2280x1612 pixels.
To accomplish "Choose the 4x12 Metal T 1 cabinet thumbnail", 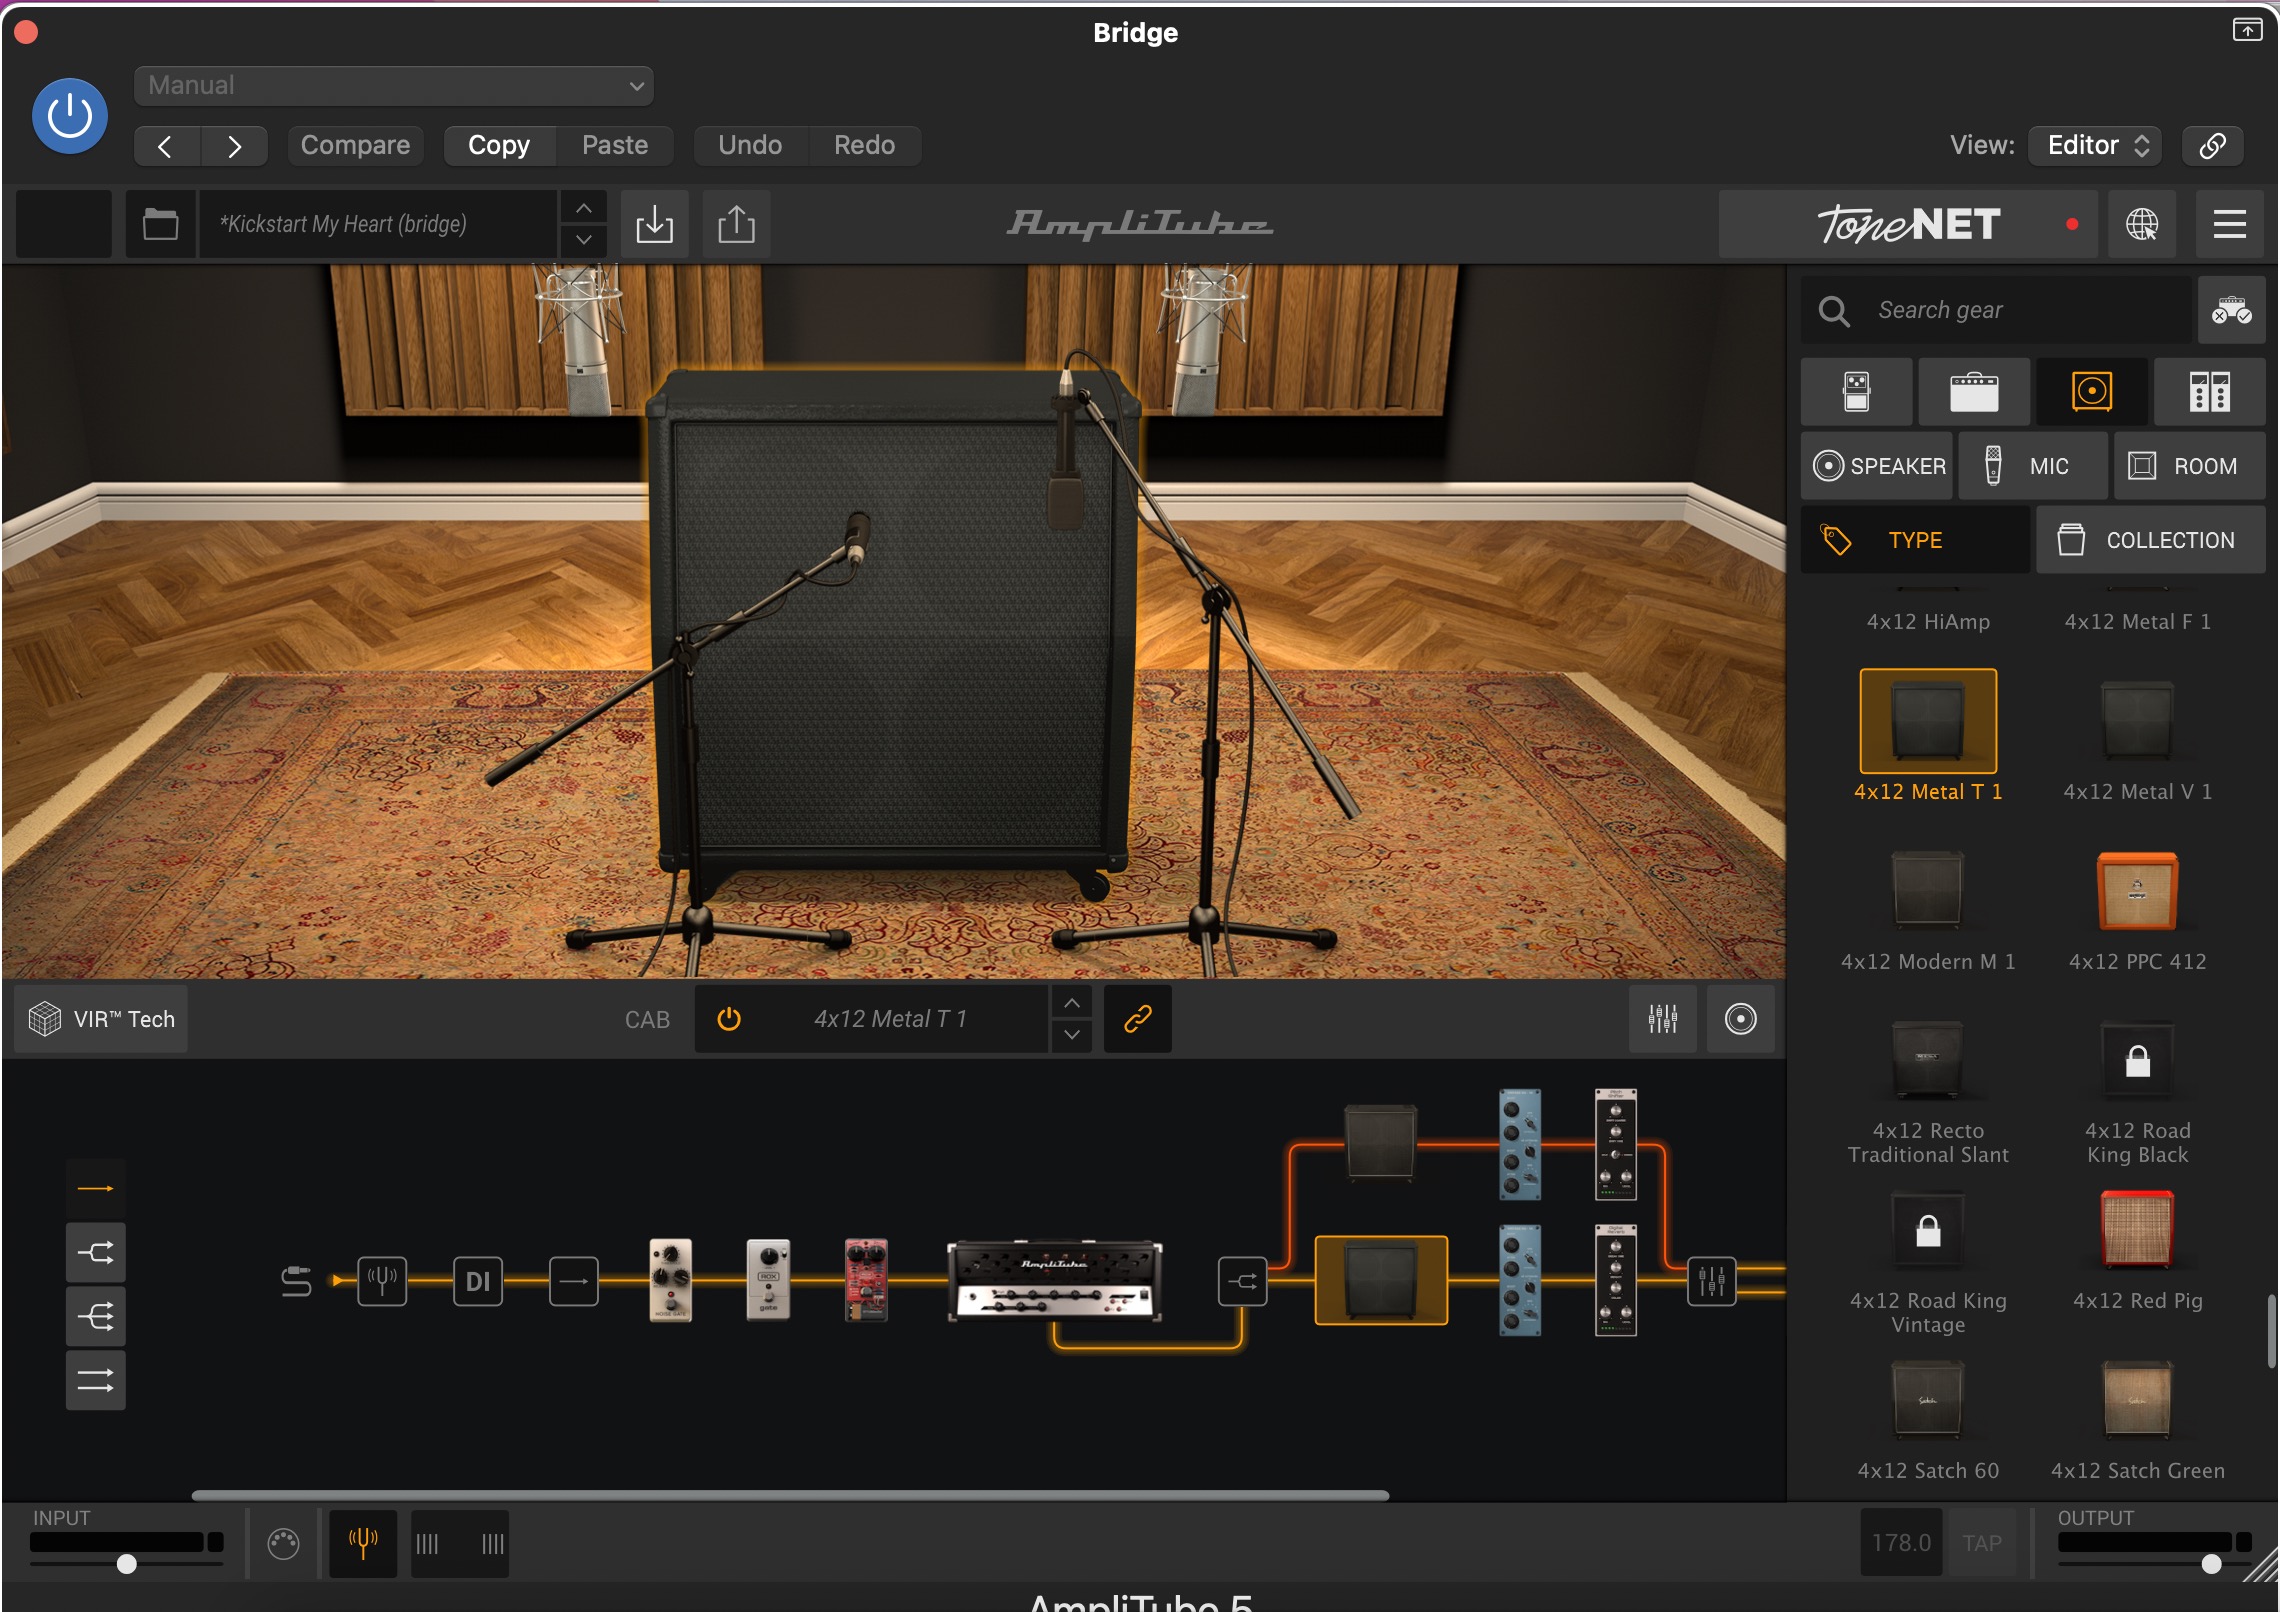I will click(x=1928, y=721).
